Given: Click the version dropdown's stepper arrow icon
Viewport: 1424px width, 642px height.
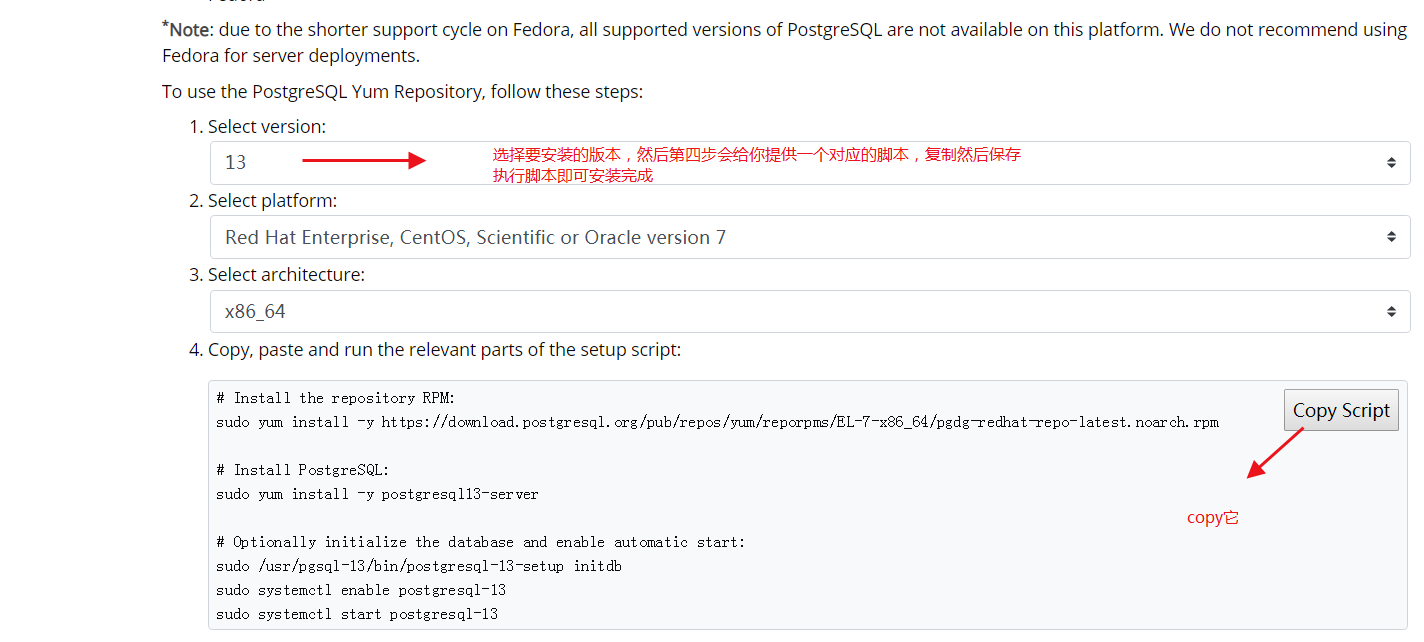Looking at the screenshot, I should tap(1390, 162).
